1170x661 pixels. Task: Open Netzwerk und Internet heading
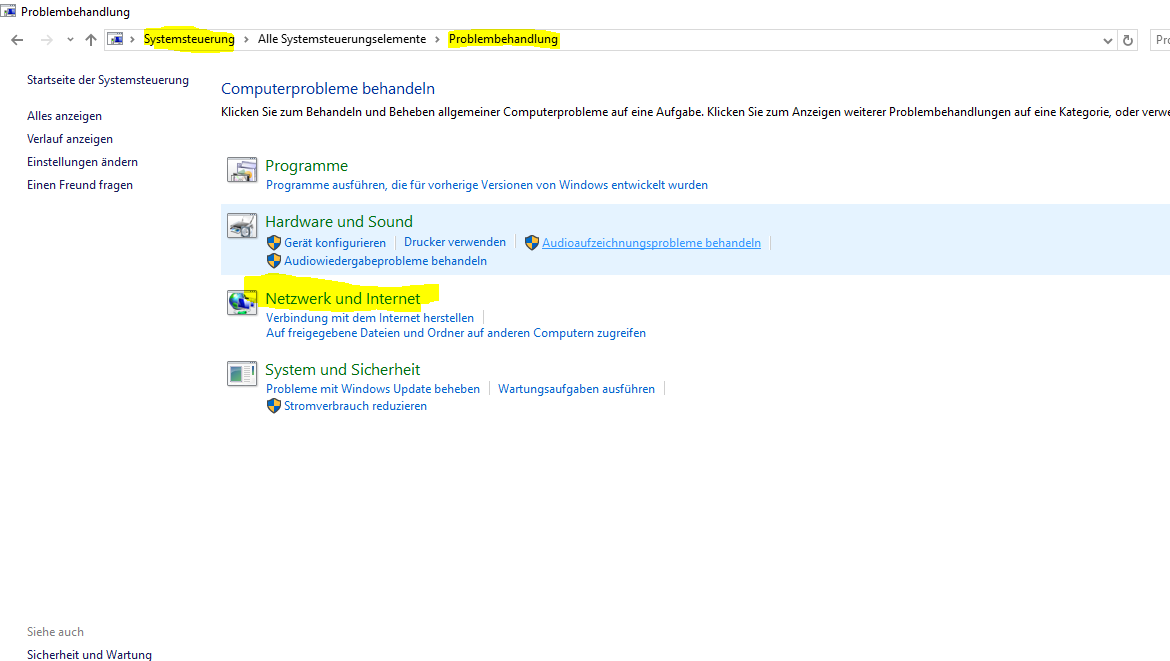pos(342,298)
